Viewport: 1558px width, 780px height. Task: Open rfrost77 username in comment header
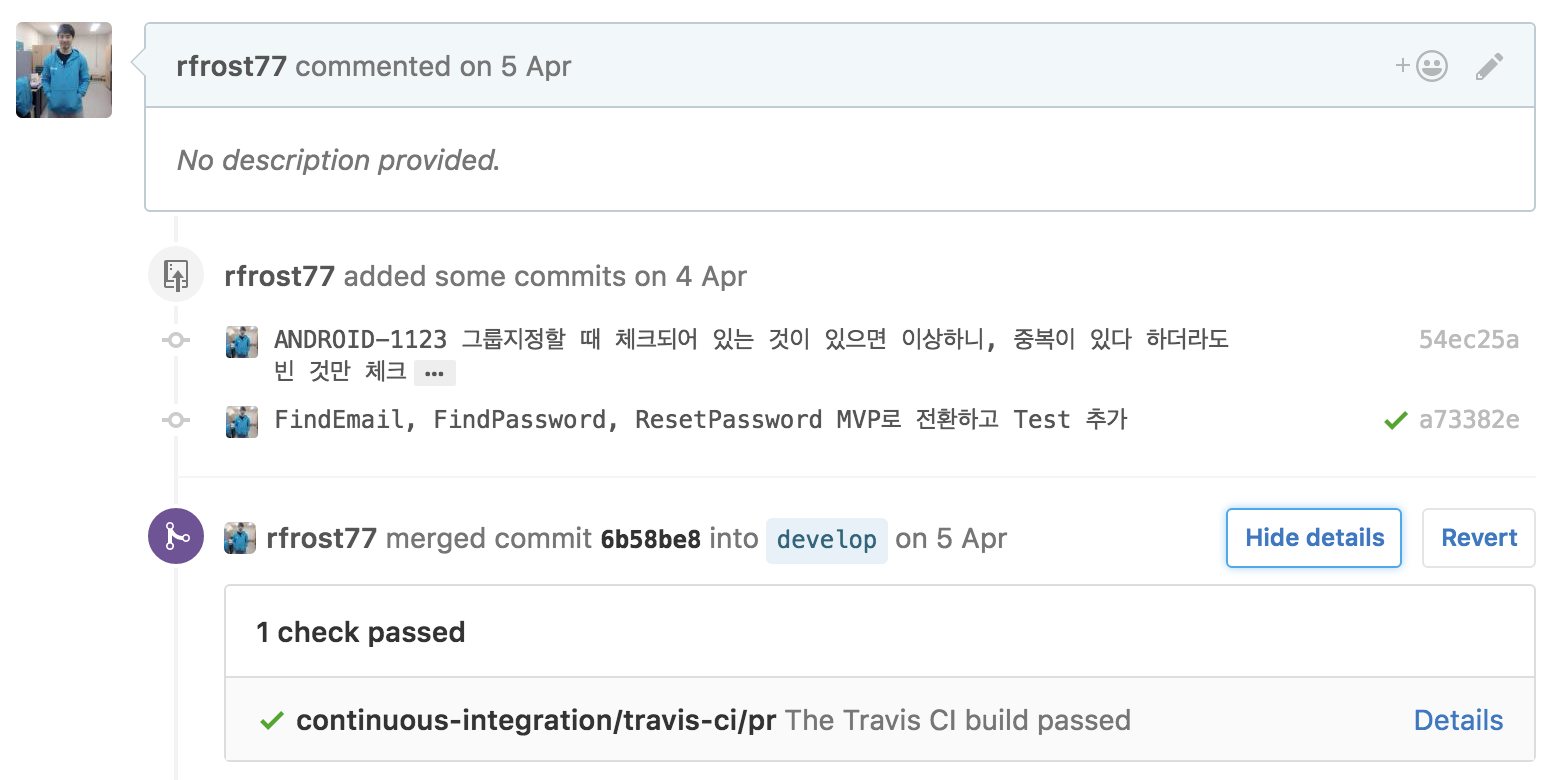[232, 67]
